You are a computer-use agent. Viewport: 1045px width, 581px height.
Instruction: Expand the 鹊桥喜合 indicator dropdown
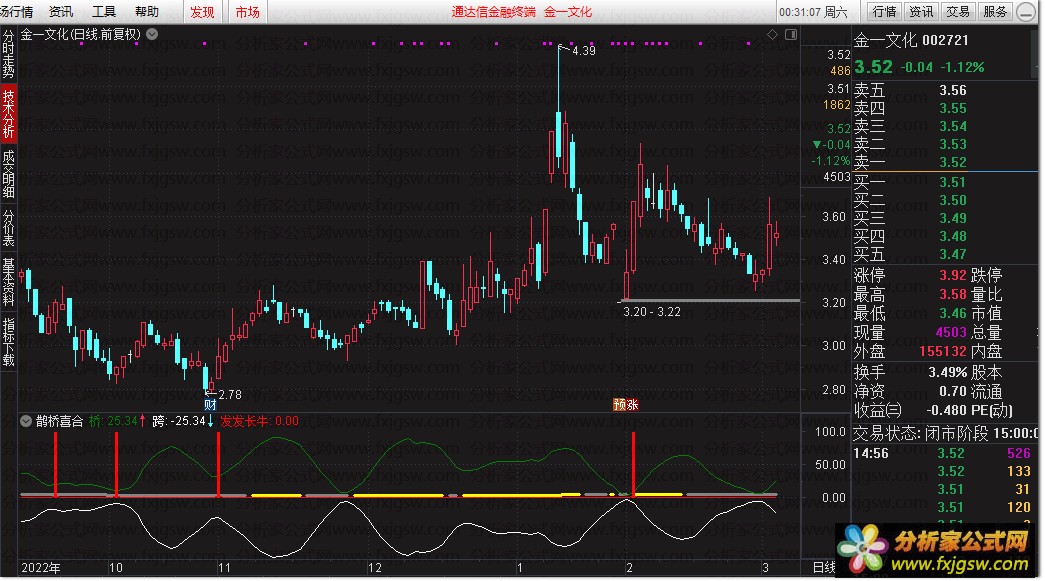[25, 421]
